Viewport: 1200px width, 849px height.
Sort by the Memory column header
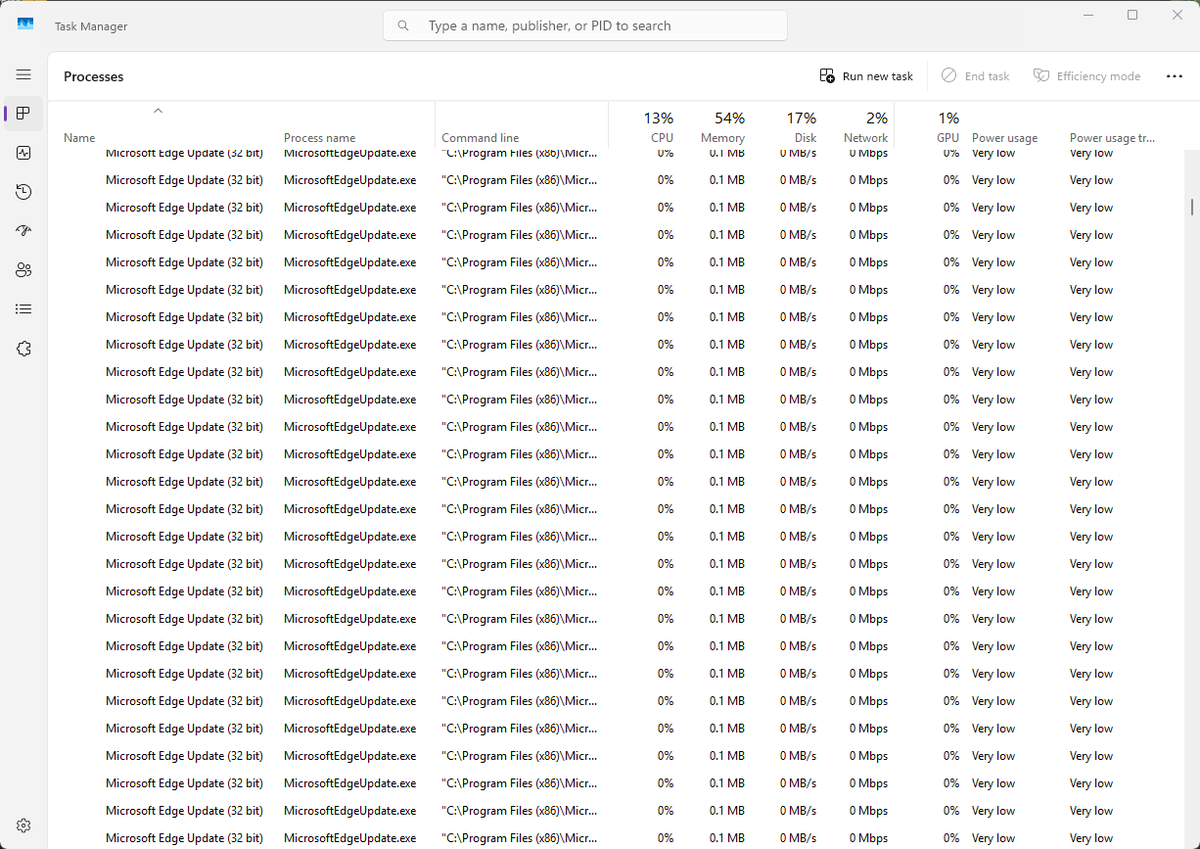coord(717,126)
